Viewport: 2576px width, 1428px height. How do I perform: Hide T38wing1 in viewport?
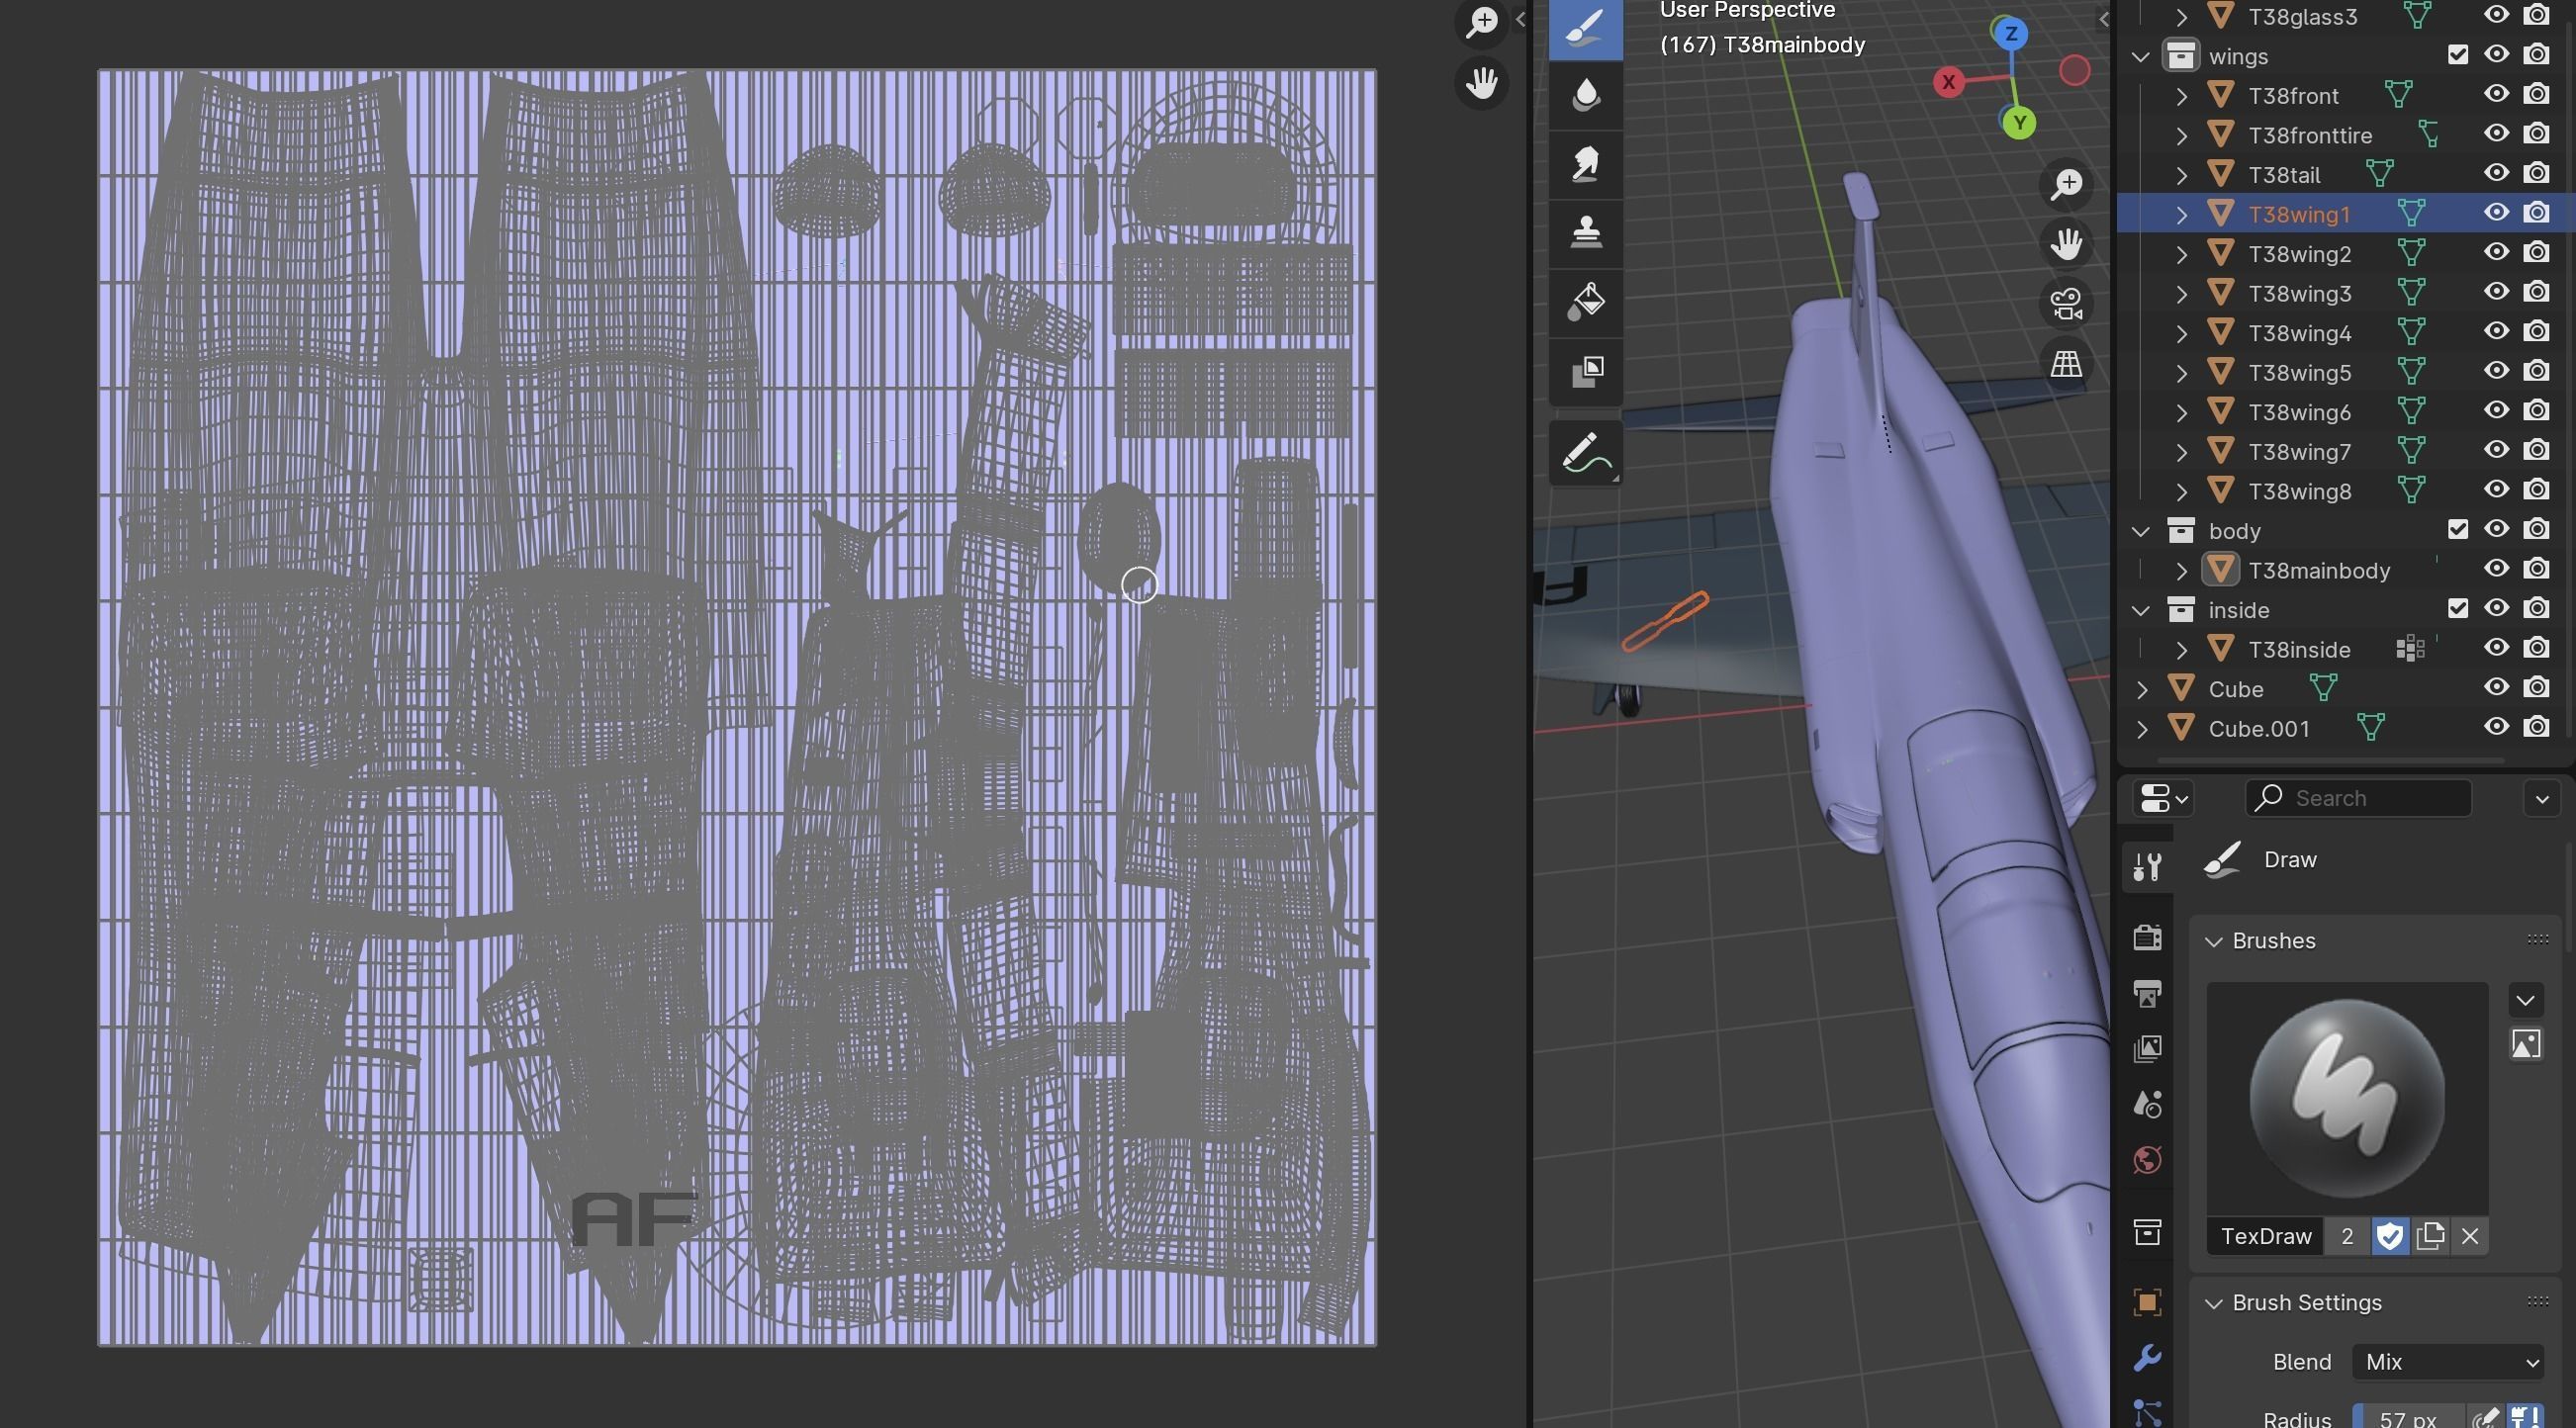click(2496, 213)
